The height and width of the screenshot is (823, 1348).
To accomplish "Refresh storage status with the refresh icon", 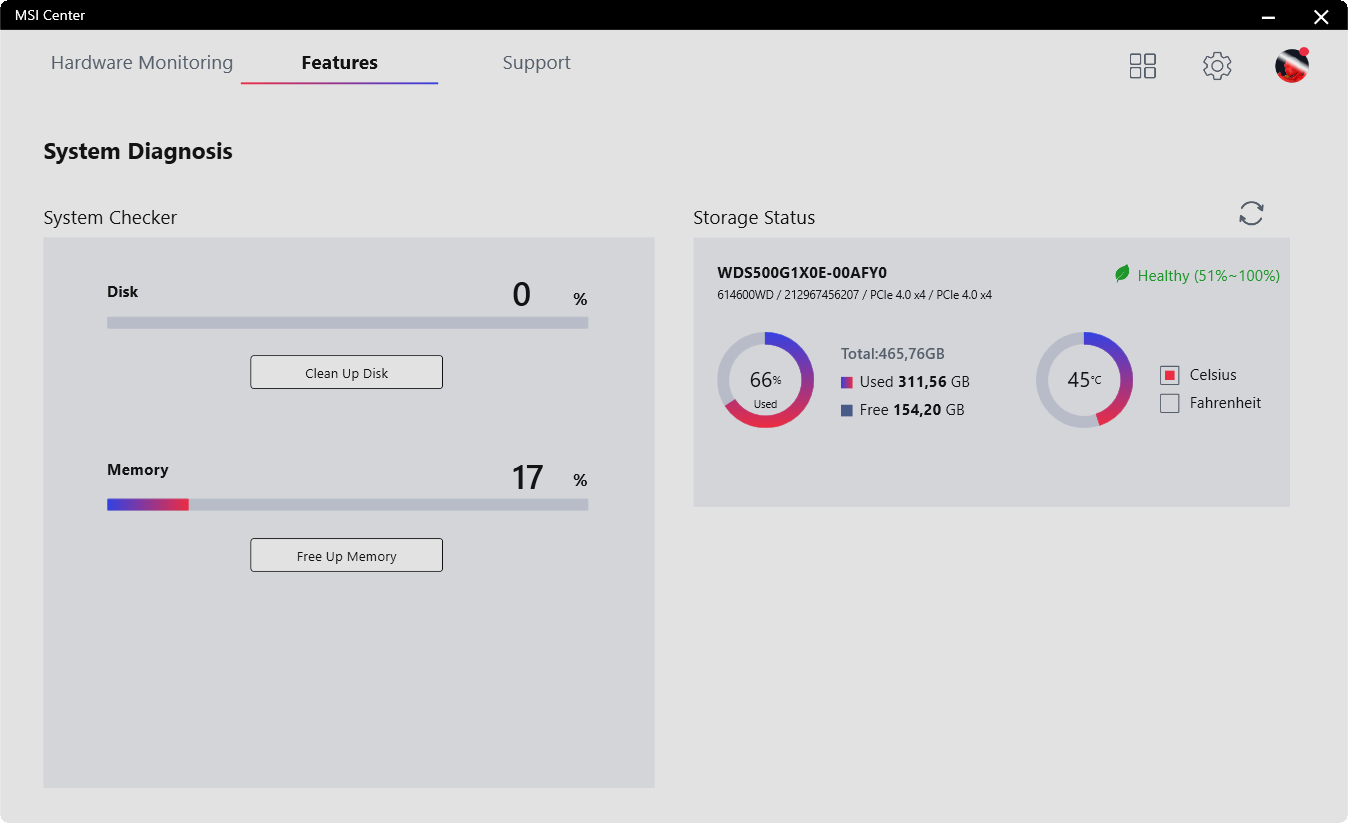I will click(x=1251, y=213).
